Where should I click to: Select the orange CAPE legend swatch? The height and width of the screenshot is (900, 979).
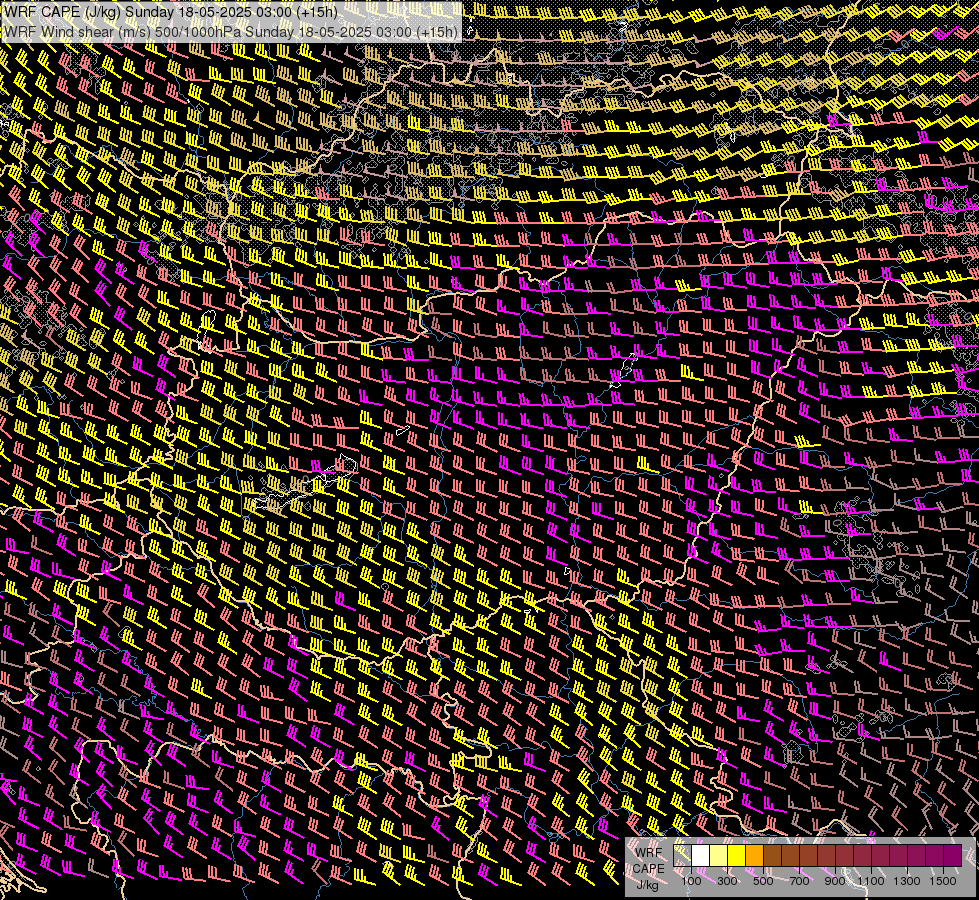(754, 856)
